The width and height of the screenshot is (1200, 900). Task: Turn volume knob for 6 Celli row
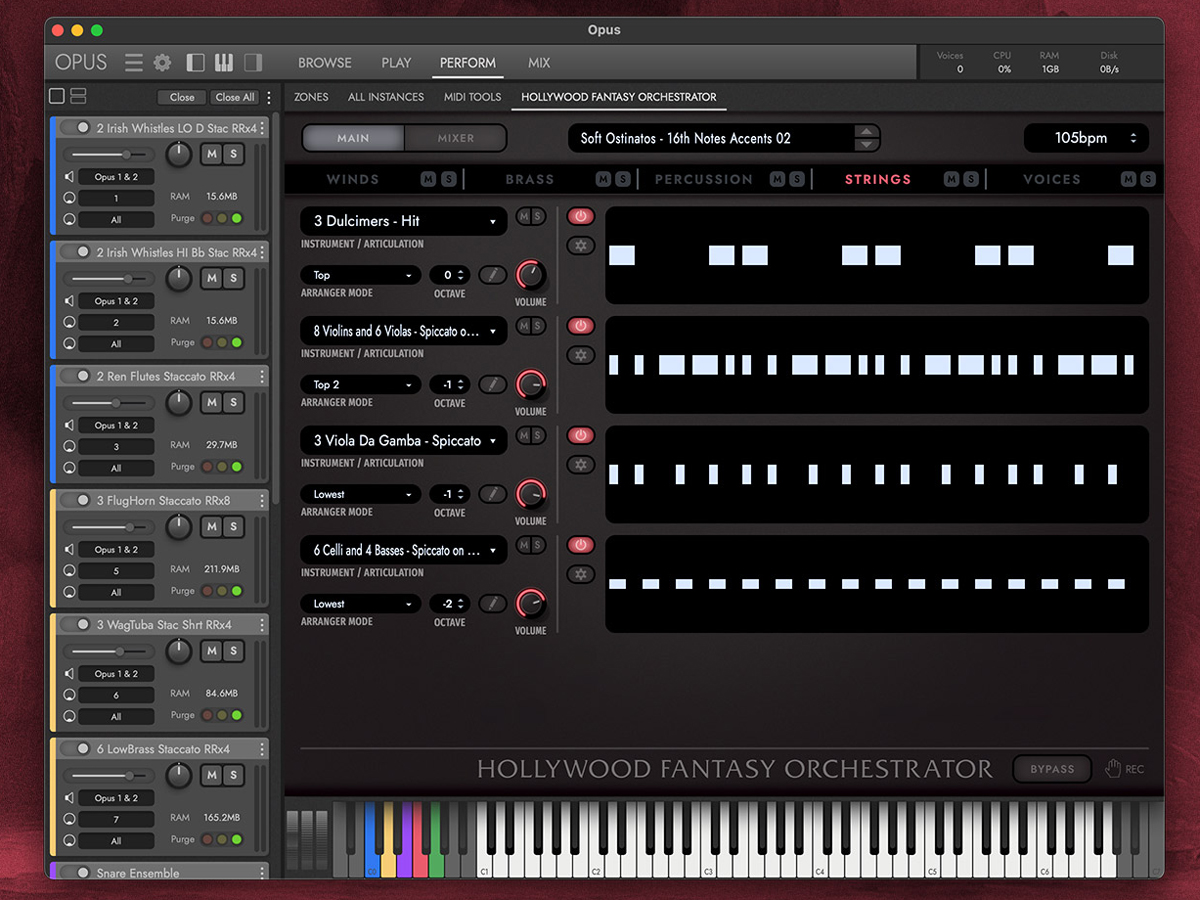(x=531, y=604)
